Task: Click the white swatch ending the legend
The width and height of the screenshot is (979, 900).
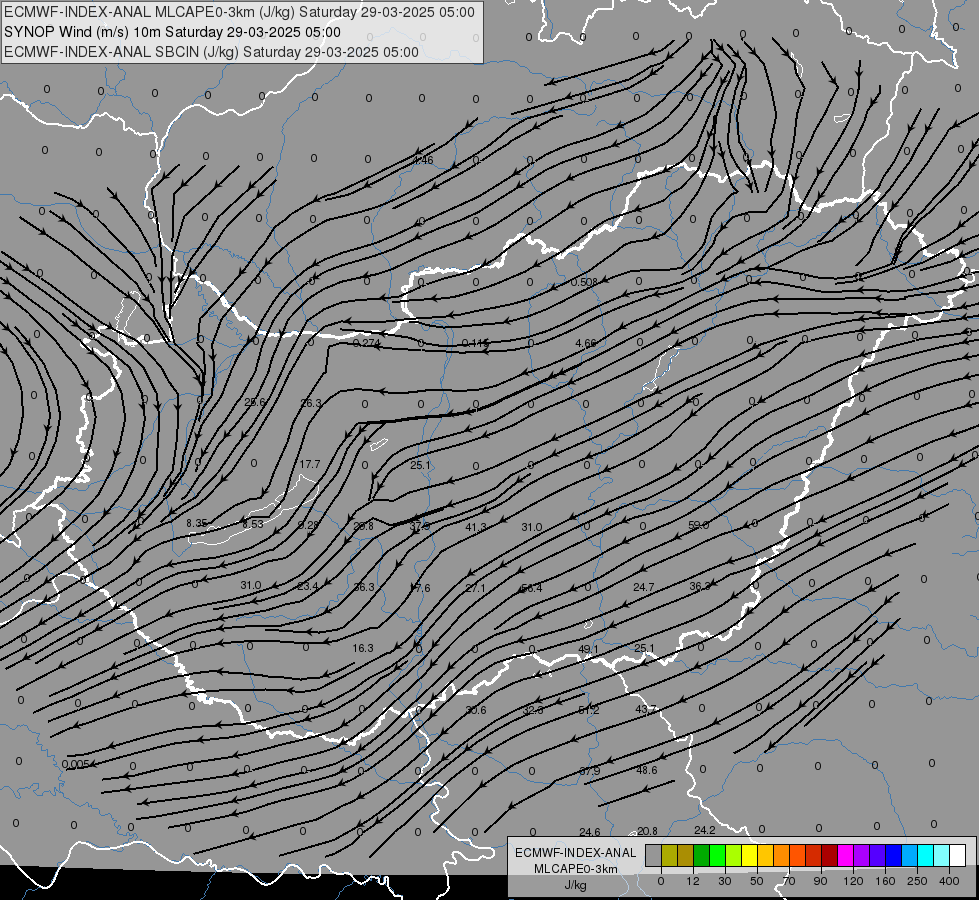Action: point(958,855)
